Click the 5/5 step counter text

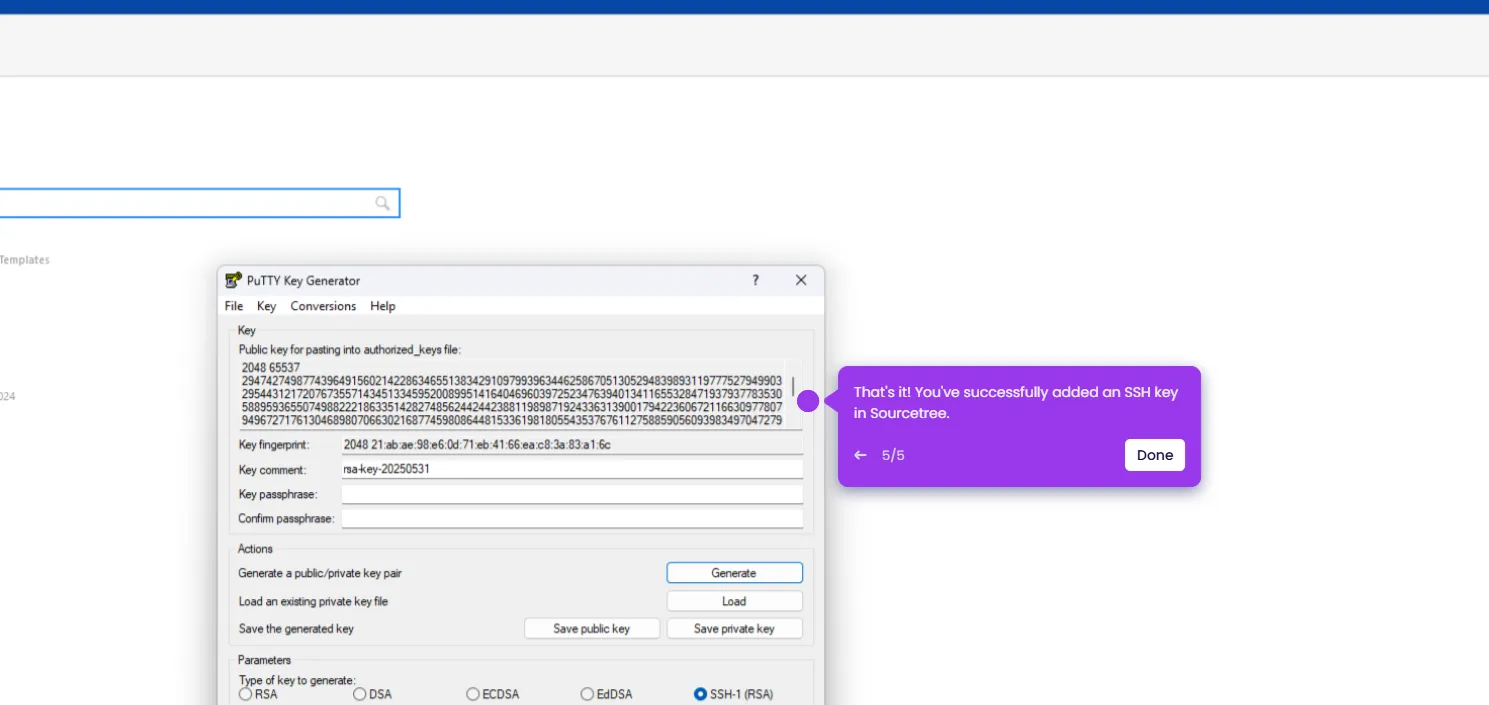[893, 455]
